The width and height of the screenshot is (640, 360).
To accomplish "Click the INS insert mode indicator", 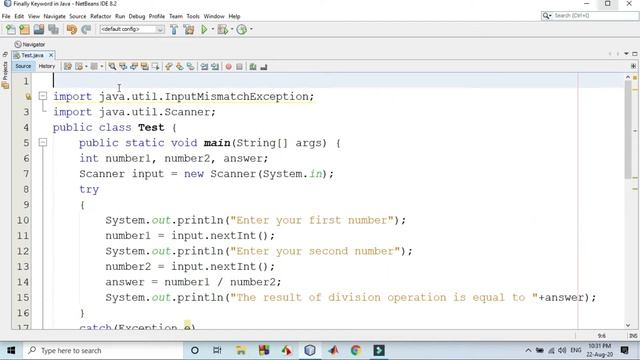I will tap(633, 336).
